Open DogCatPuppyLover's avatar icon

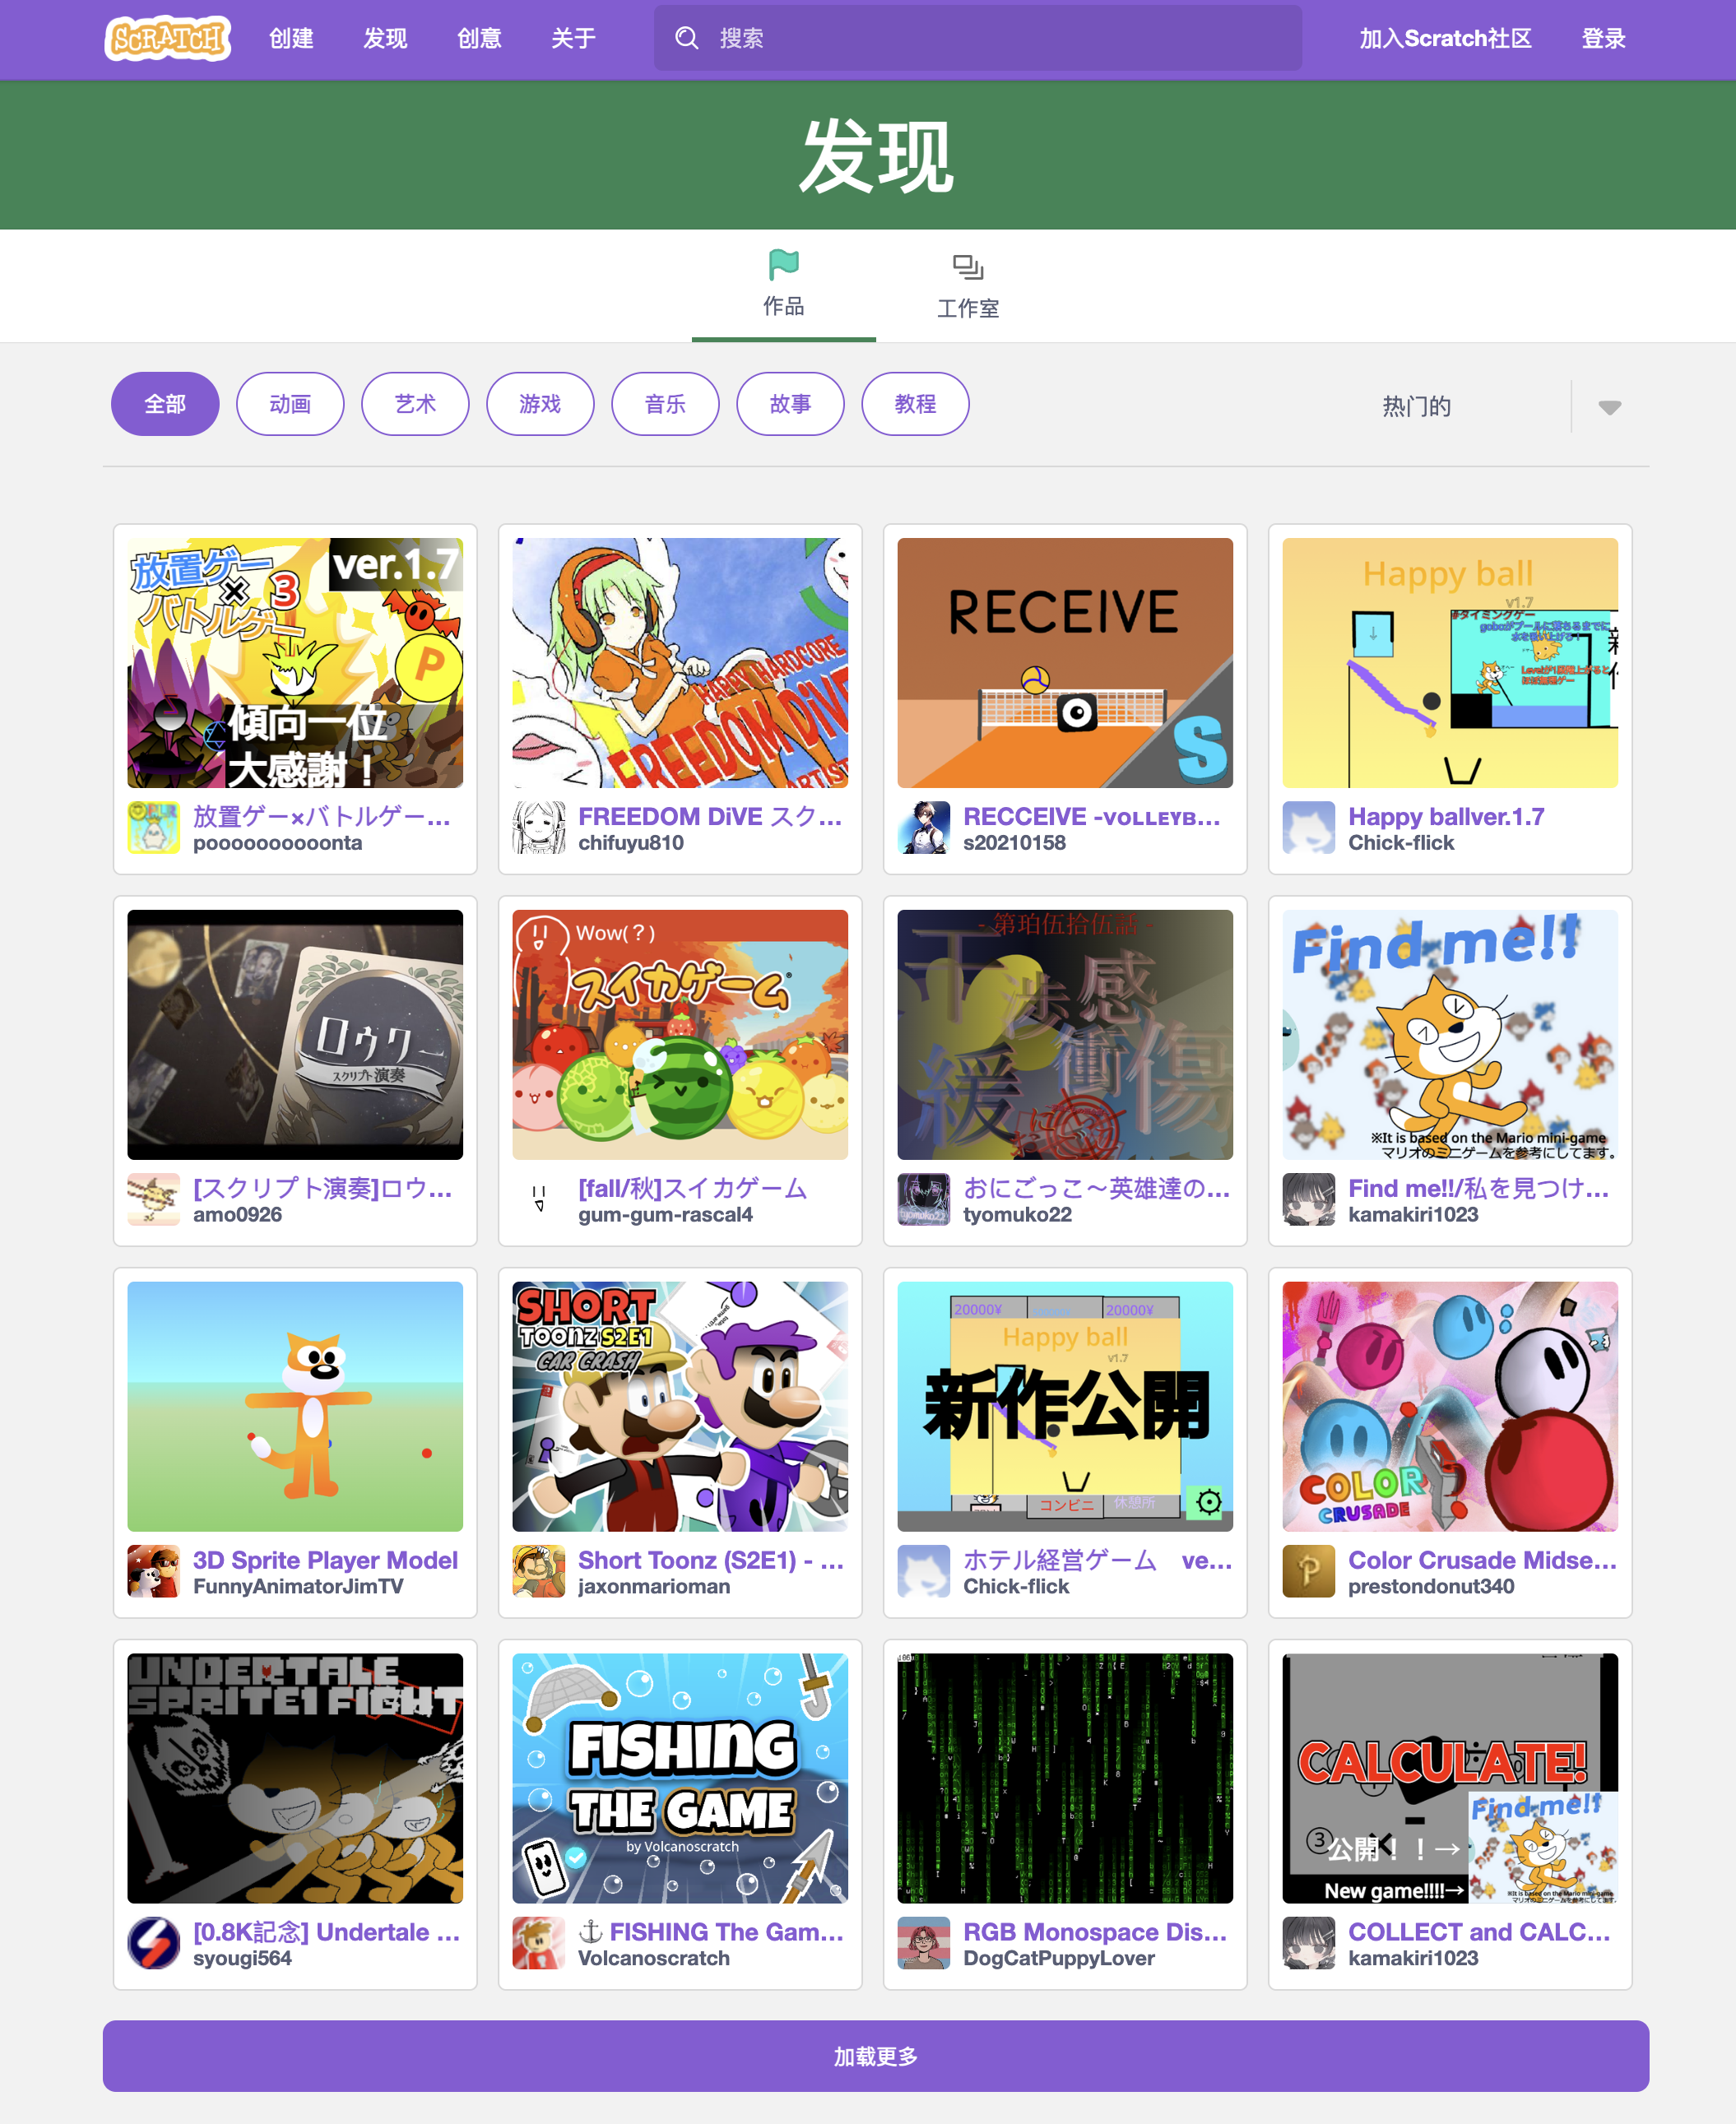point(923,1943)
